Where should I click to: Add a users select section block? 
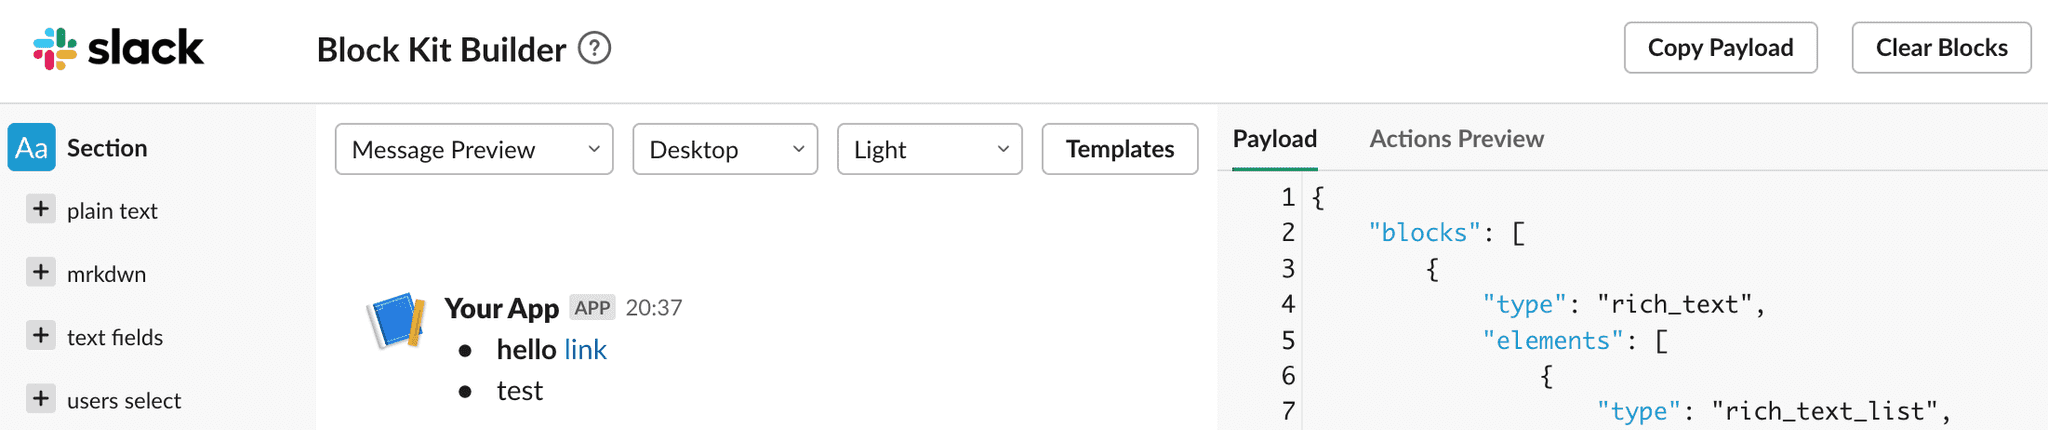tap(40, 398)
